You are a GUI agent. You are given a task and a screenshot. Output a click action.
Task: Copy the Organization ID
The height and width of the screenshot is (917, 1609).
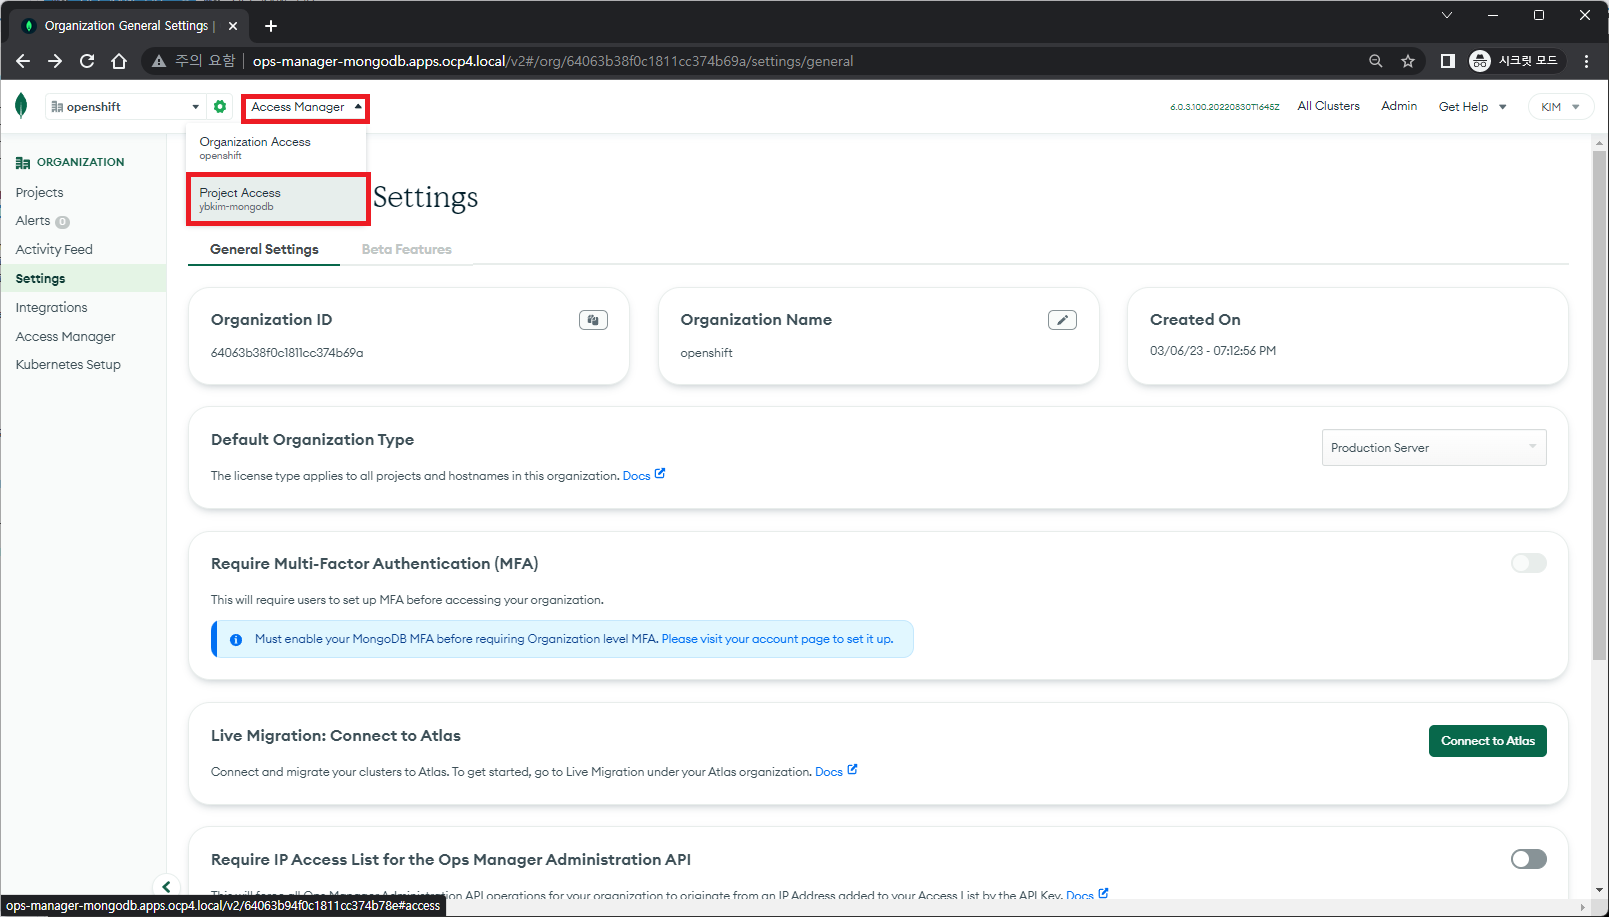593,320
